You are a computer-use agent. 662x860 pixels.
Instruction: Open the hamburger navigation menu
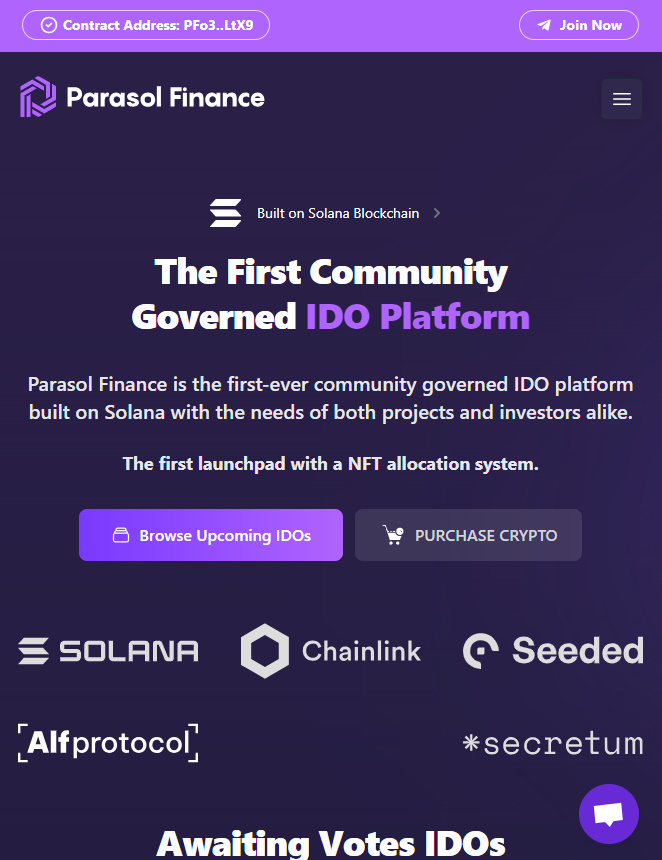(x=622, y=99)
